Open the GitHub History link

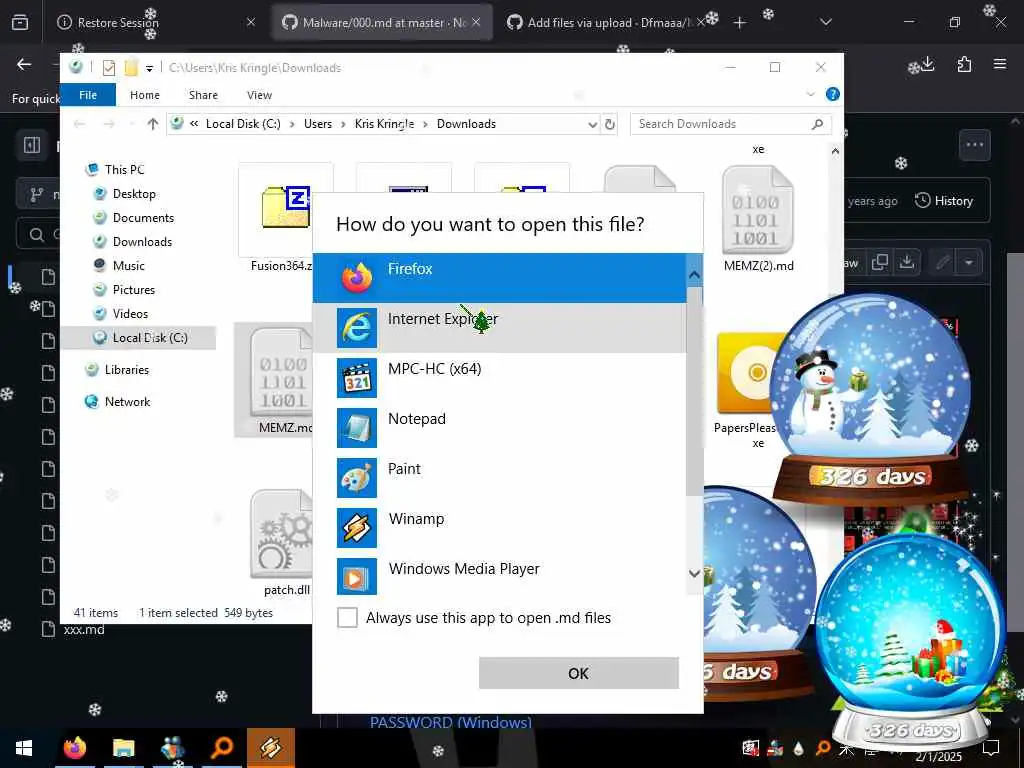pos(944,200)
